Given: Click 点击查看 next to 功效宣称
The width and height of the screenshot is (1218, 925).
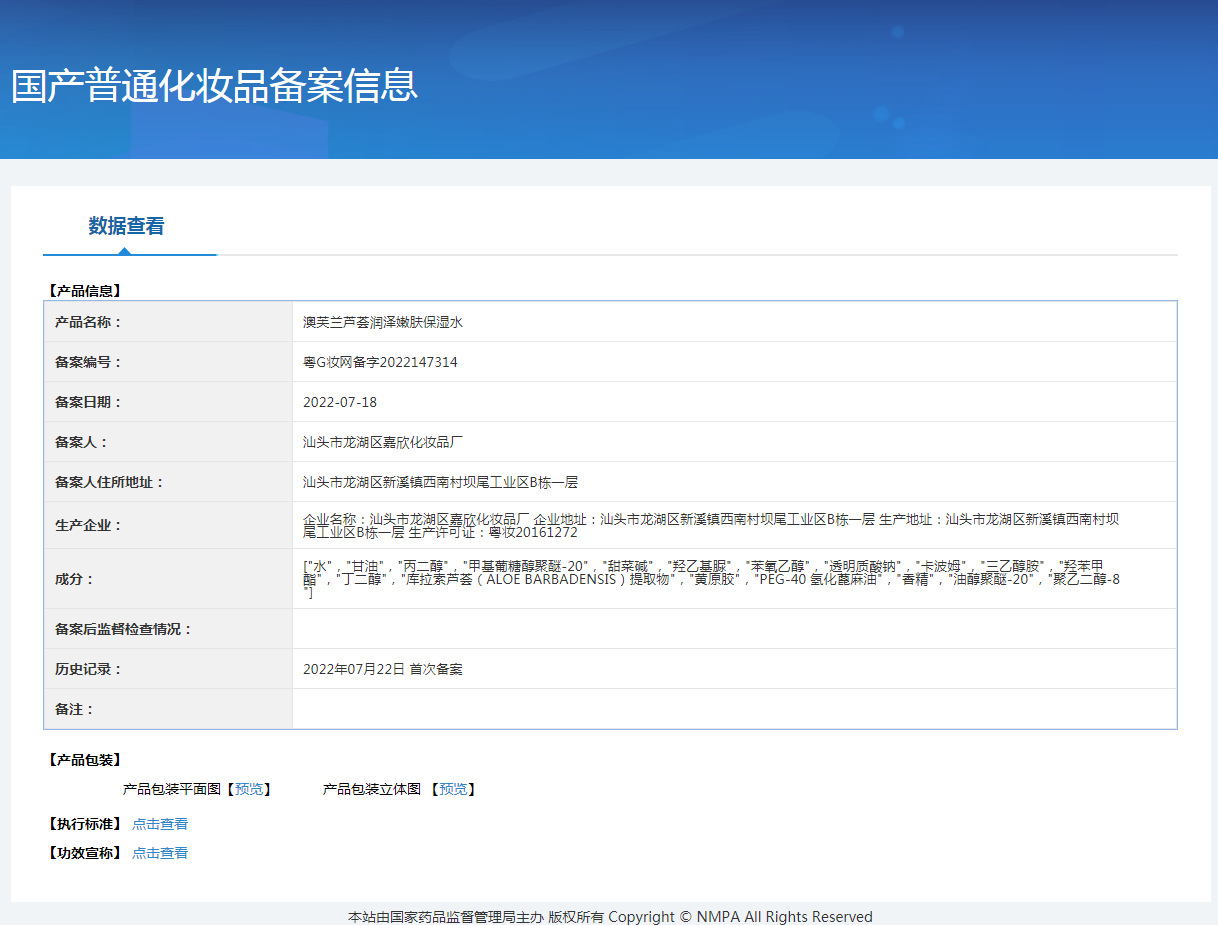Looking at the screenshot, I should tap(160, 853).
